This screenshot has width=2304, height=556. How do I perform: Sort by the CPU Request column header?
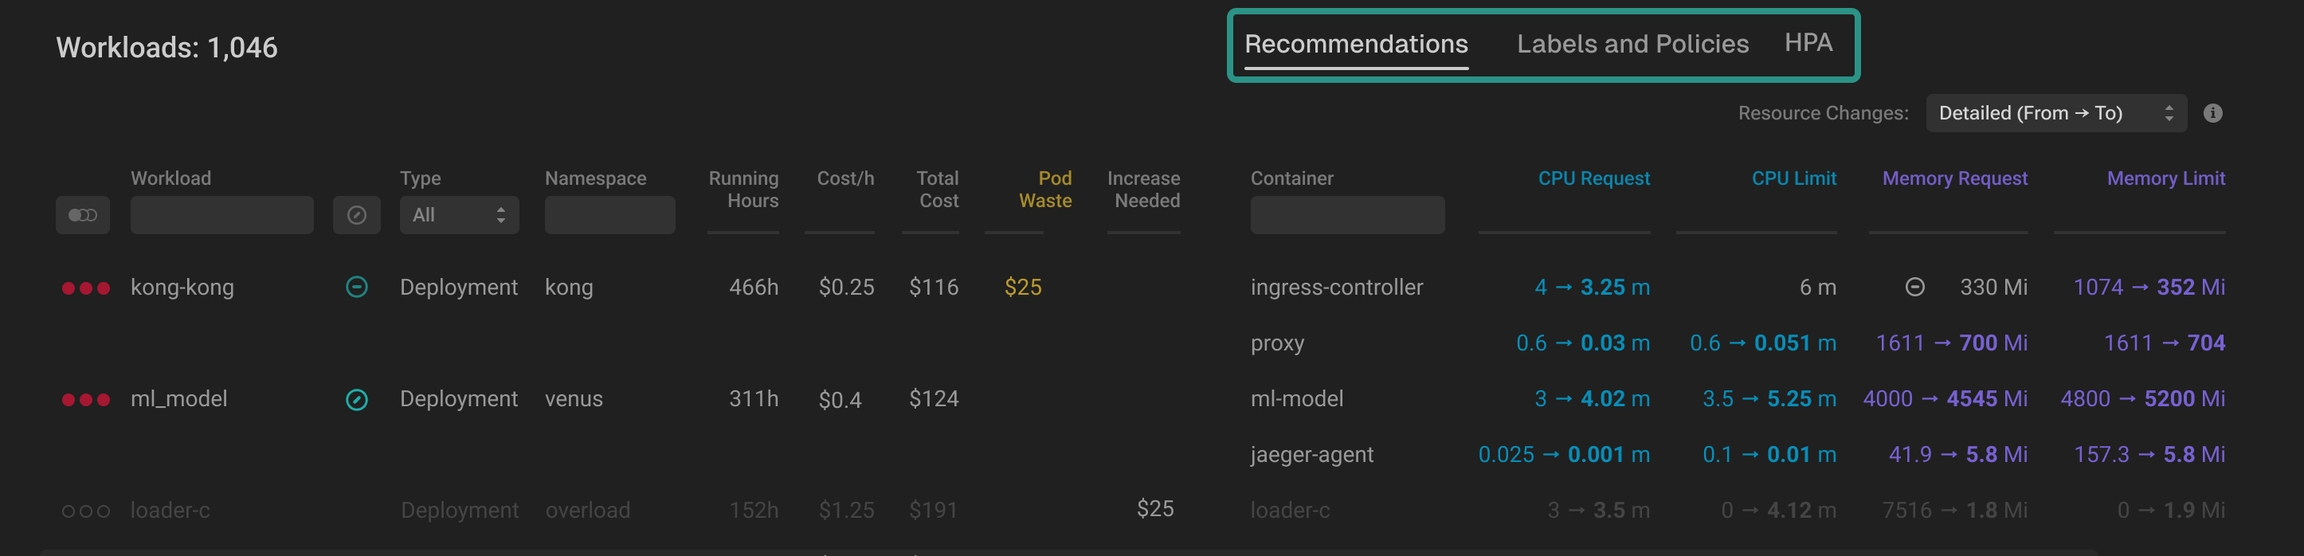(x=1593, y=178)
